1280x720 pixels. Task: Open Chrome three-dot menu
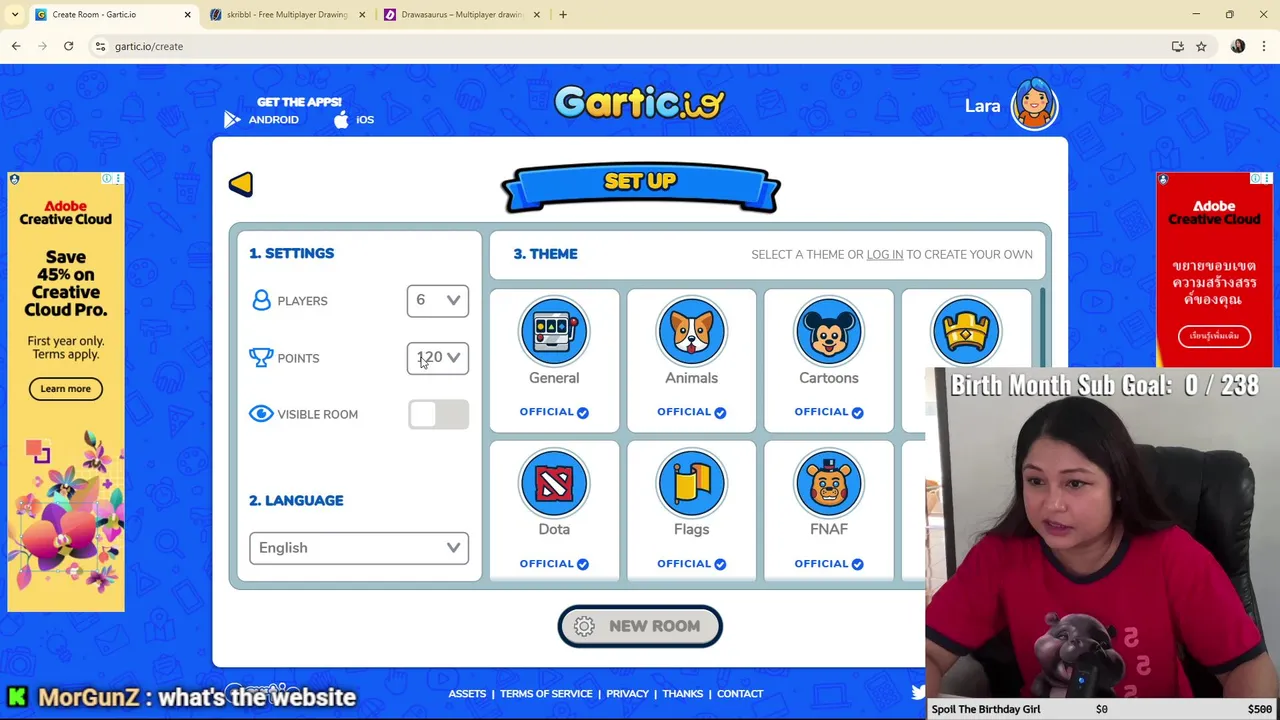[1265, 46]
